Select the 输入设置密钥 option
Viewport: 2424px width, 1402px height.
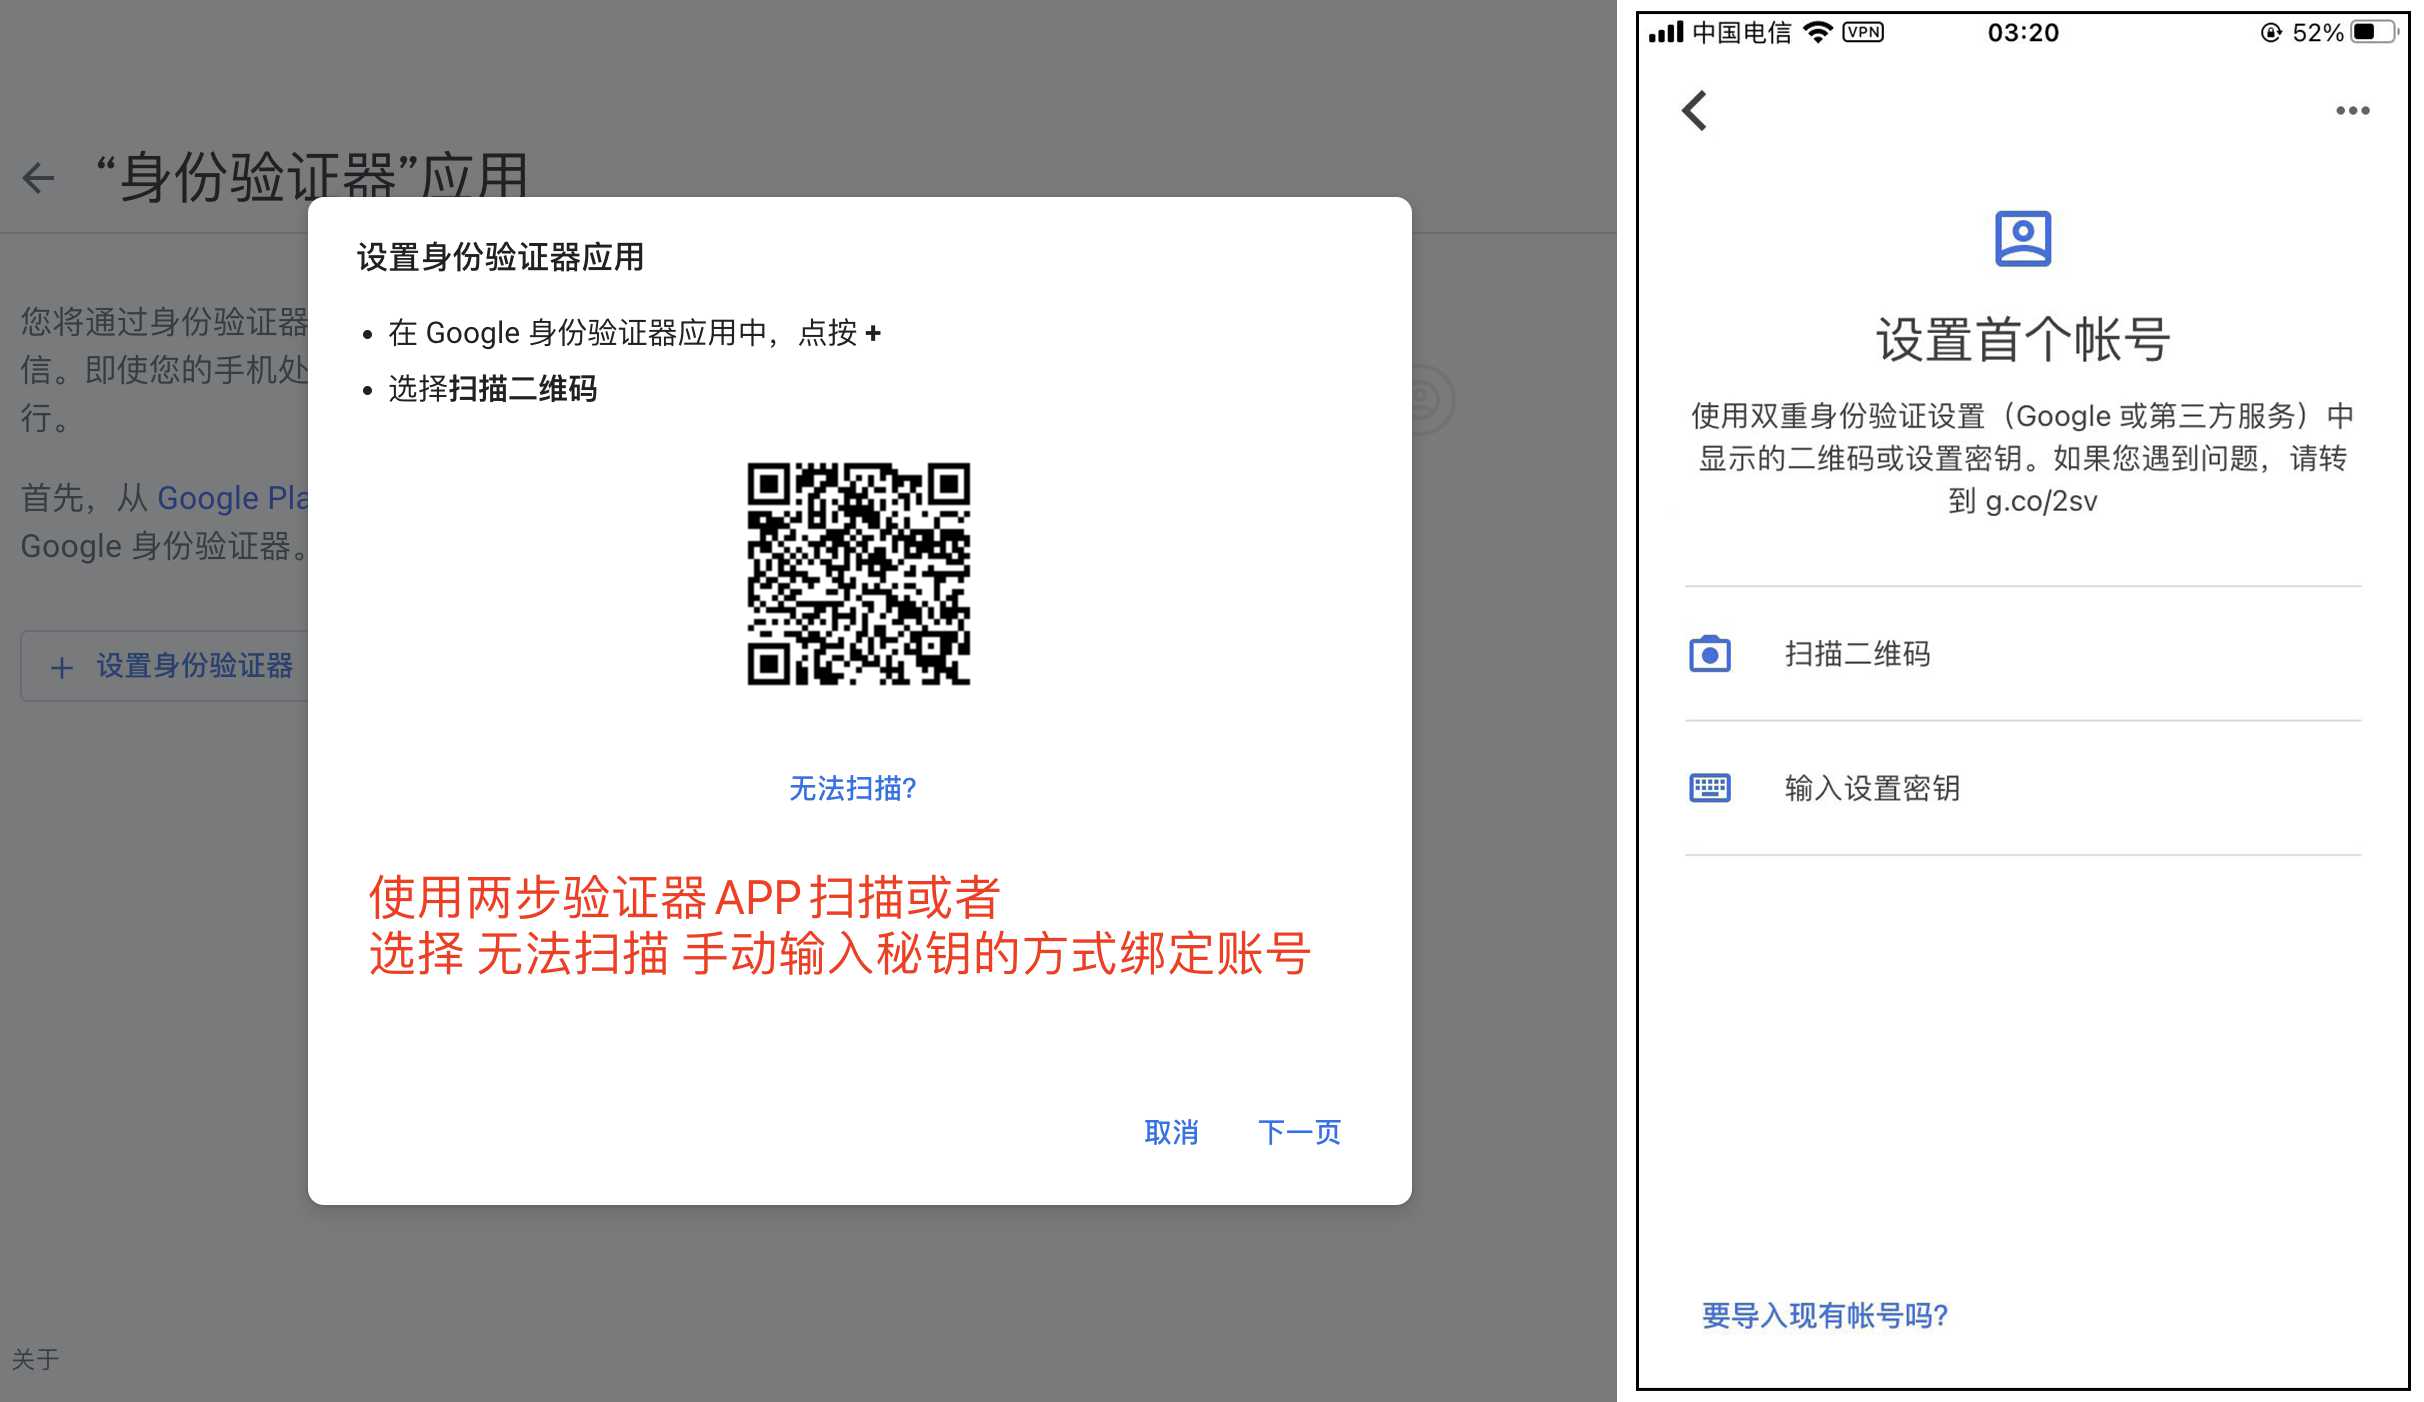coord(1872,788)
